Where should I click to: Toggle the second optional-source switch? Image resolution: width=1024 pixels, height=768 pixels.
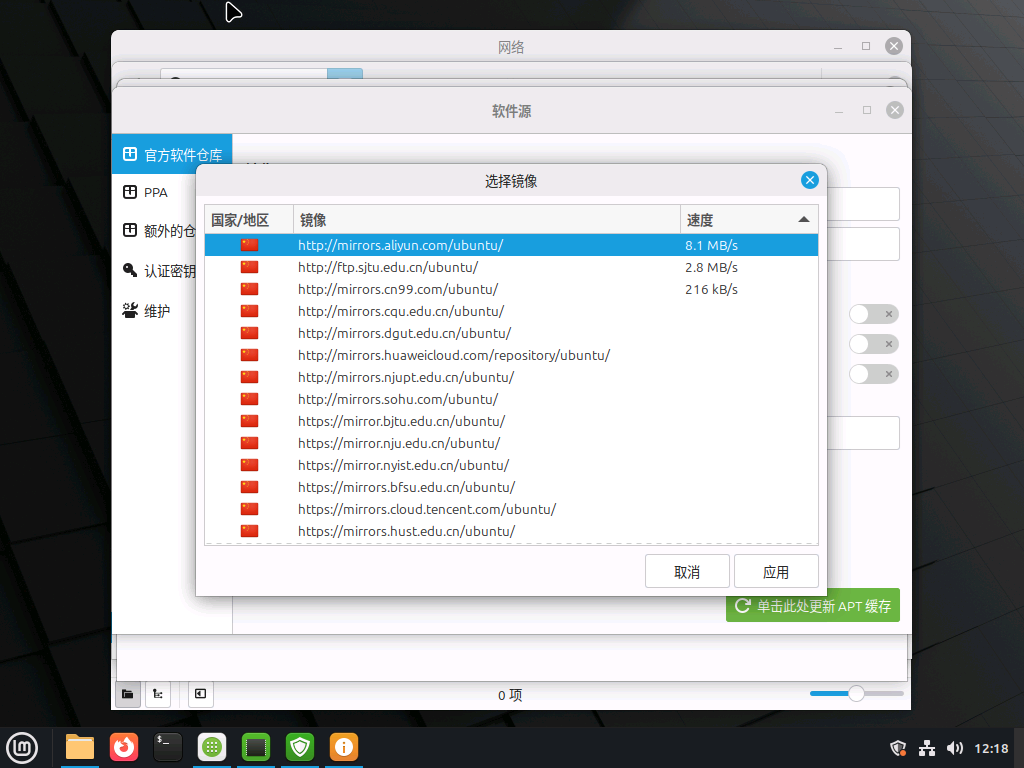[874, 344]
